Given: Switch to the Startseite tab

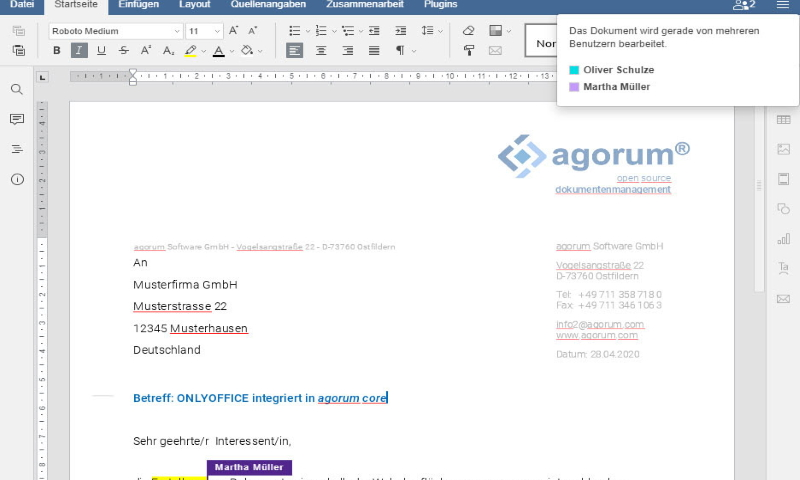Looking at the screenshot, I should point(76,5).
